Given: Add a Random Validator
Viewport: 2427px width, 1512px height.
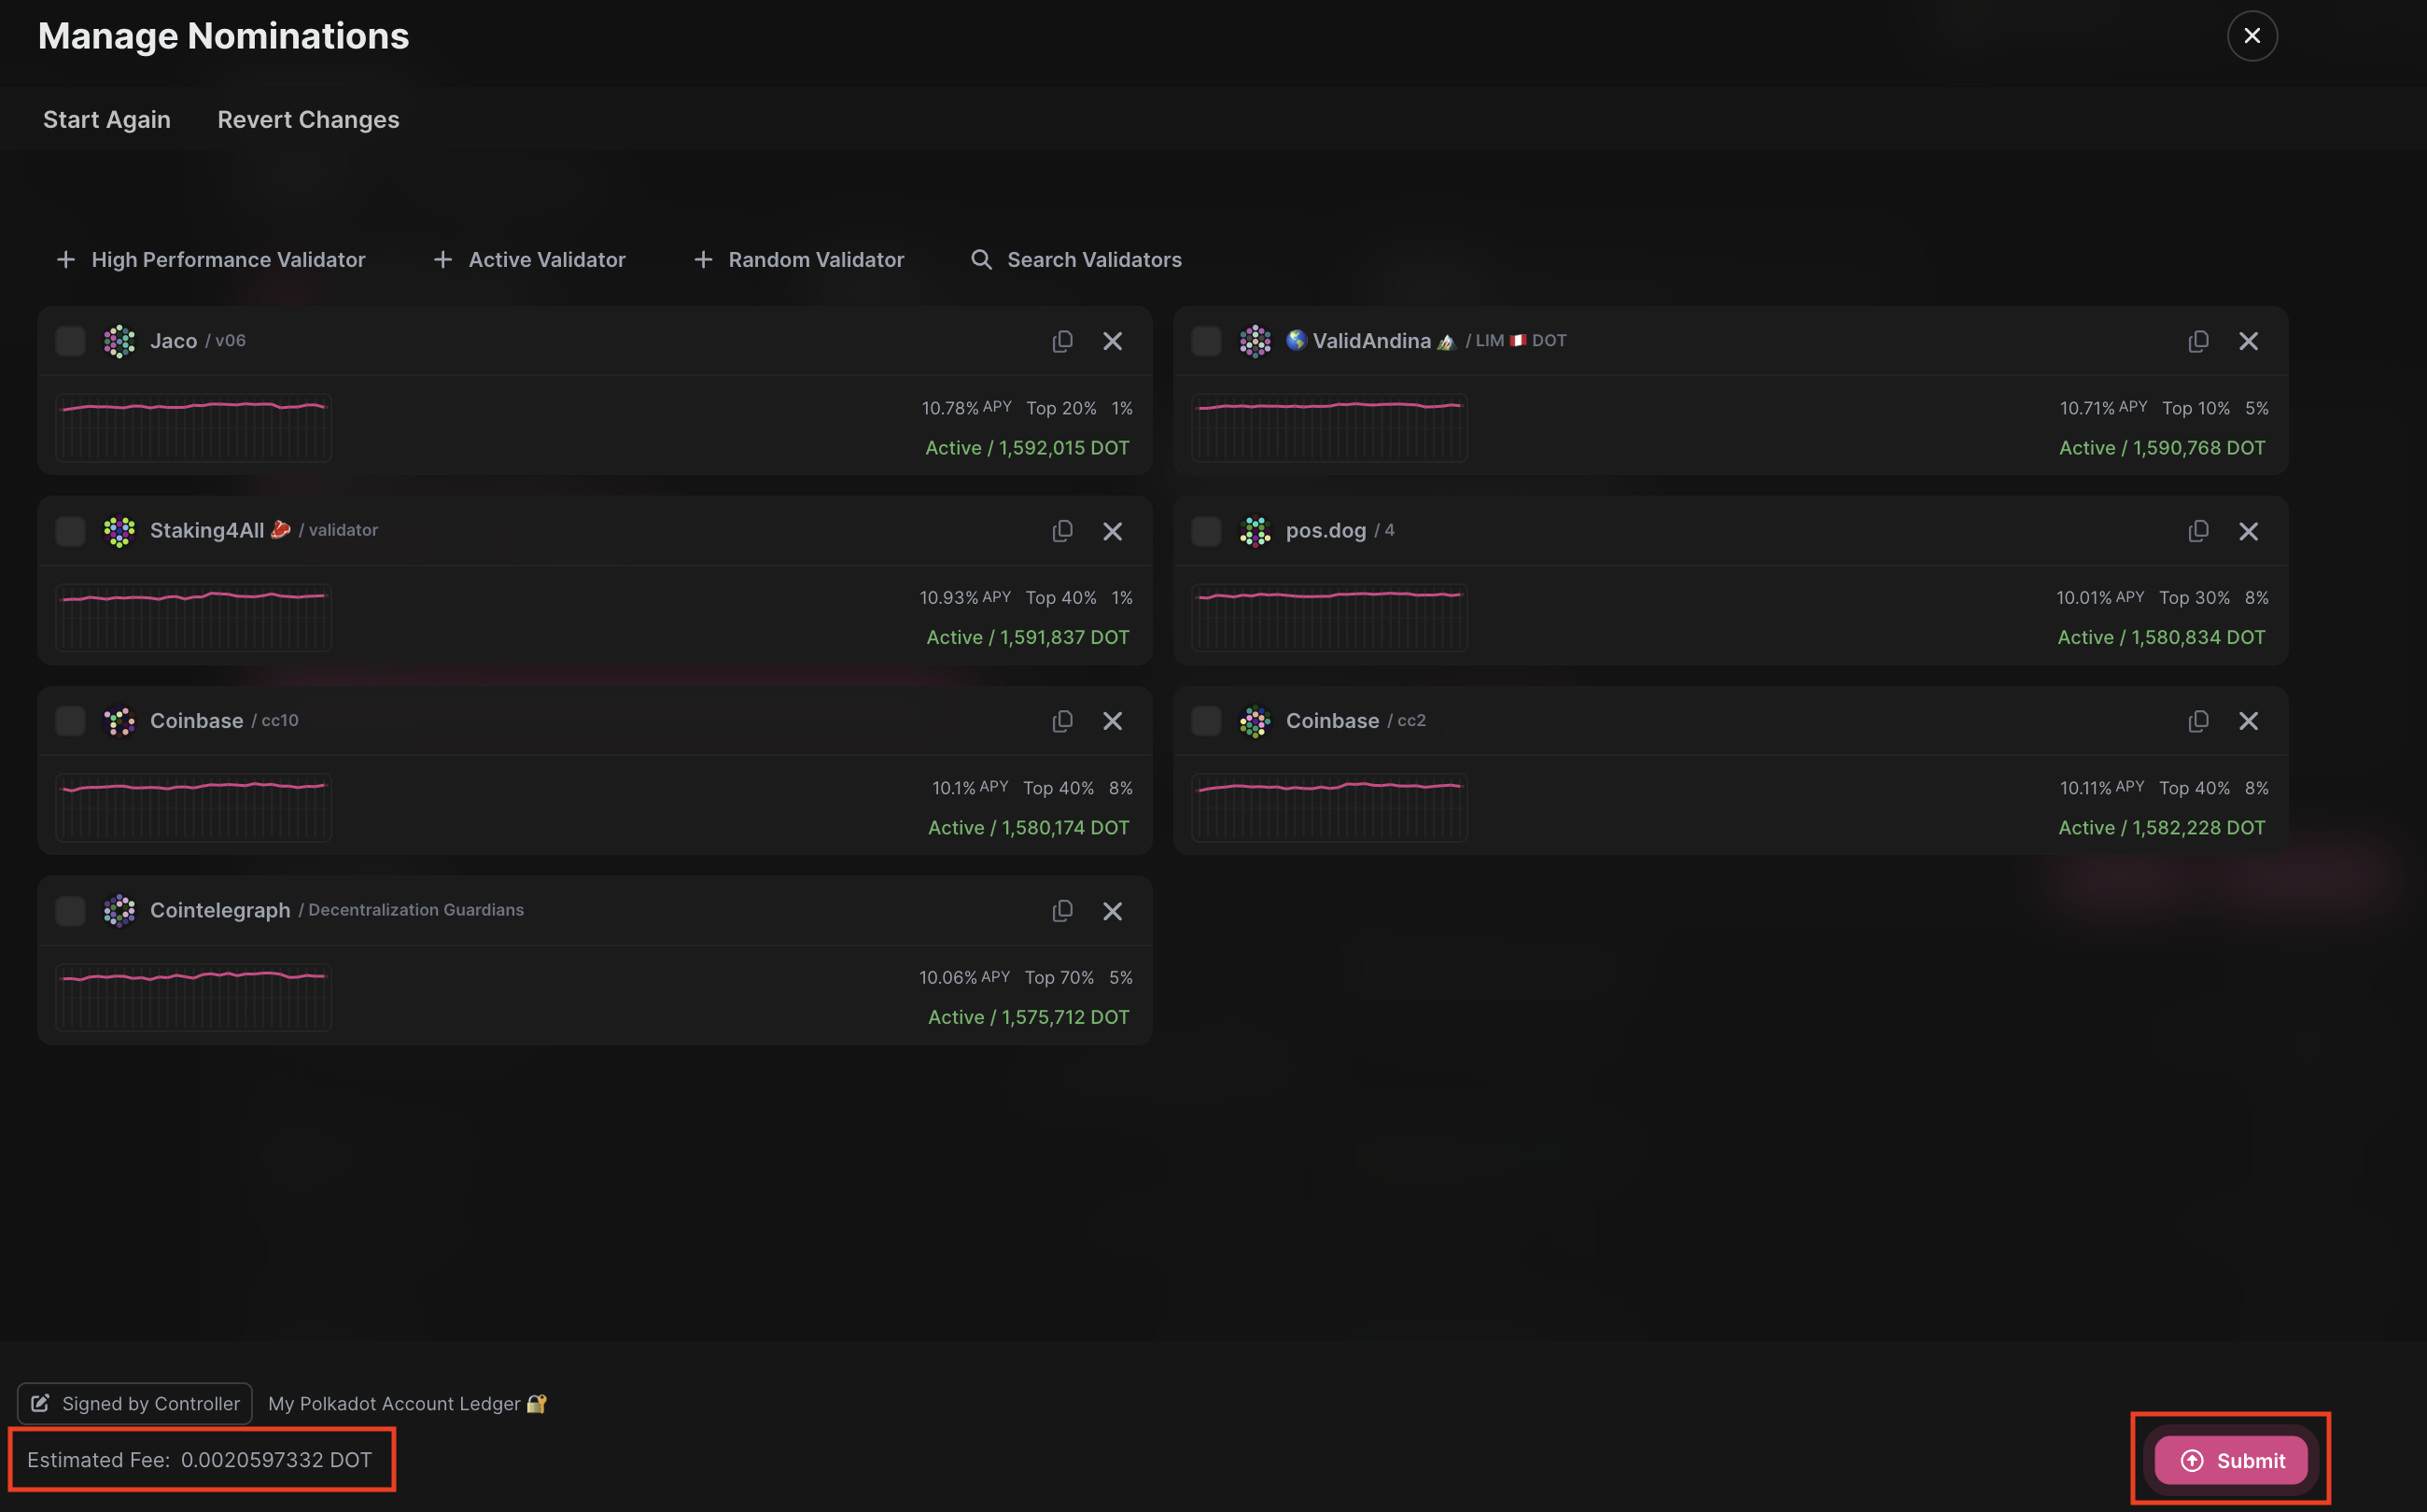Looking at the screenshot, I should click(798, 260).
